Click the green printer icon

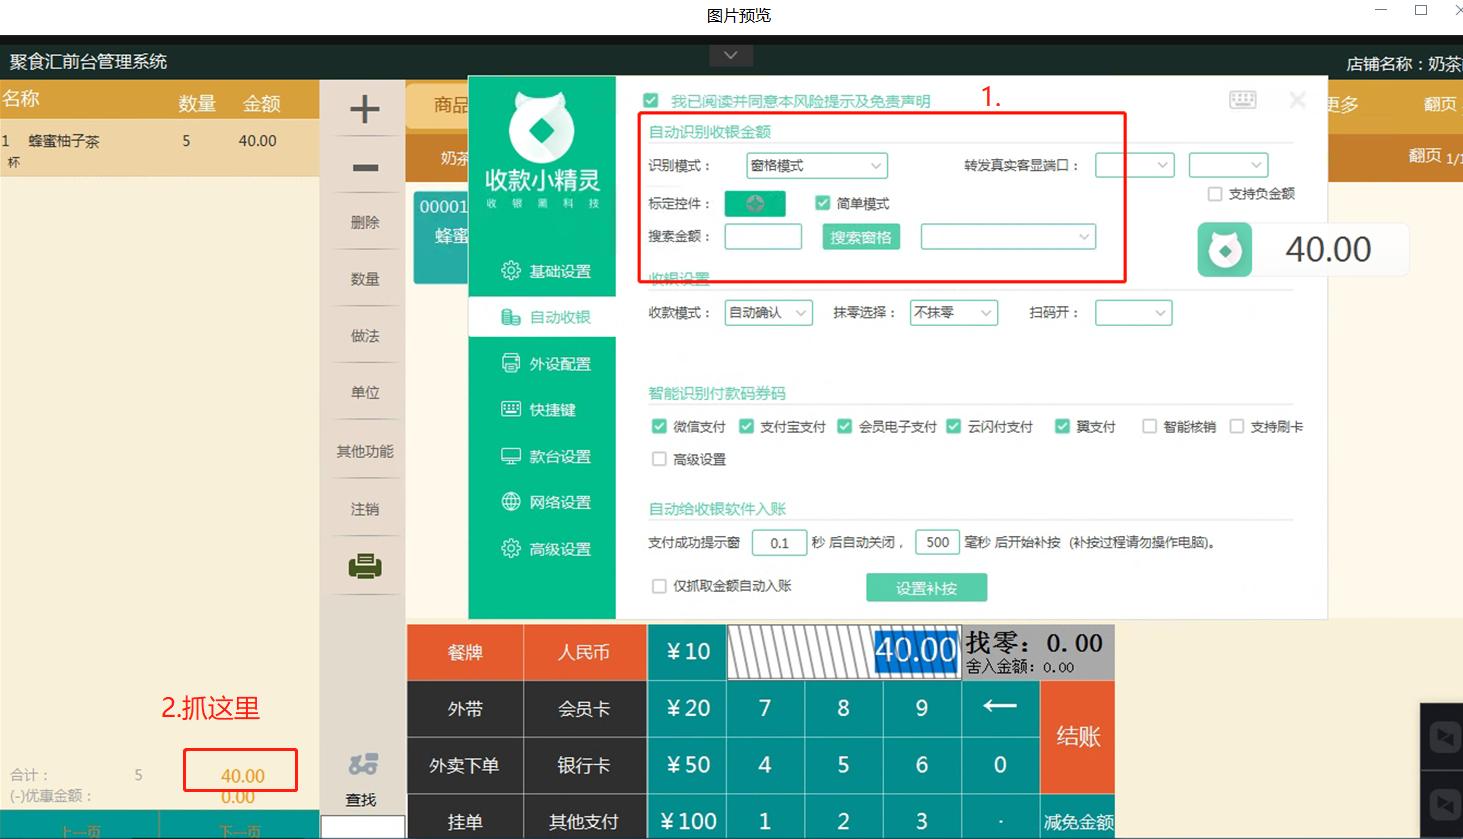(365, 566)
